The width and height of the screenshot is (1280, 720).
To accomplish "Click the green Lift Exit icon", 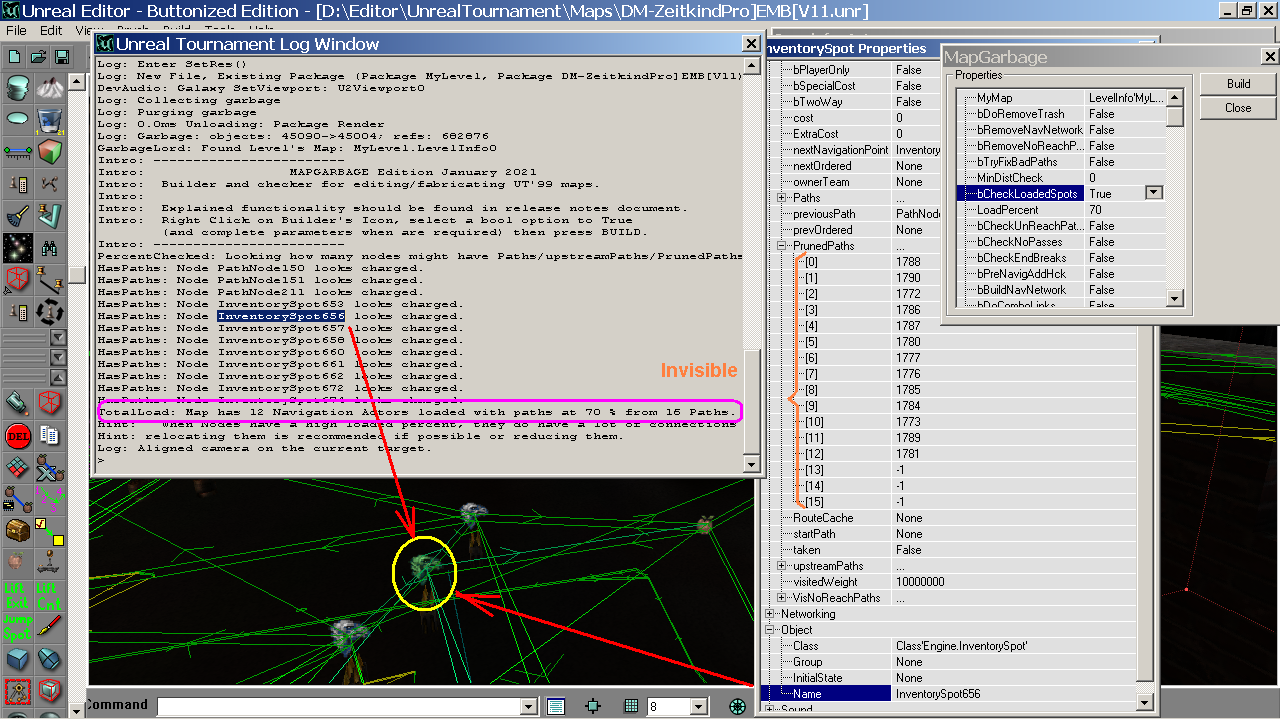I will tap(17, 595).
